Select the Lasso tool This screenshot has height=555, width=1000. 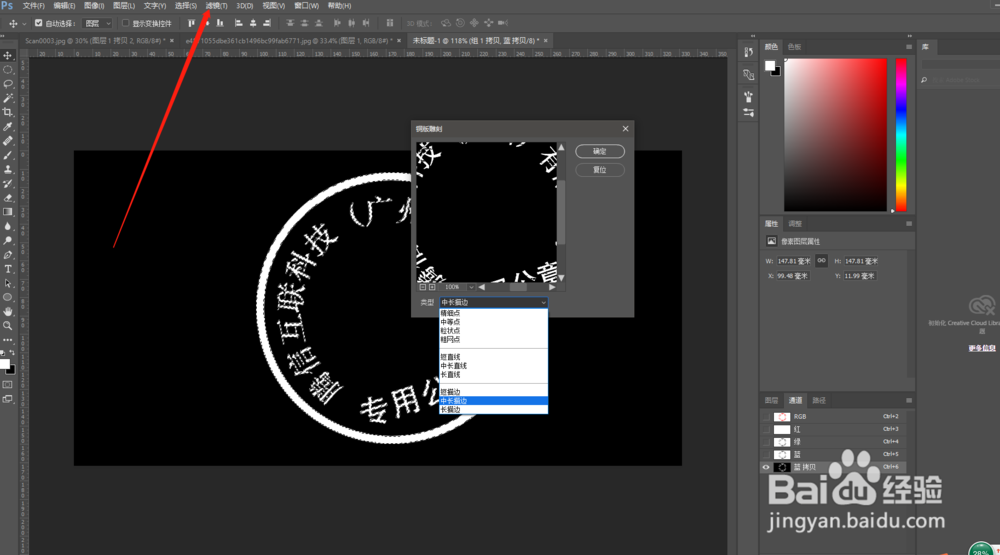coord(8,84)
